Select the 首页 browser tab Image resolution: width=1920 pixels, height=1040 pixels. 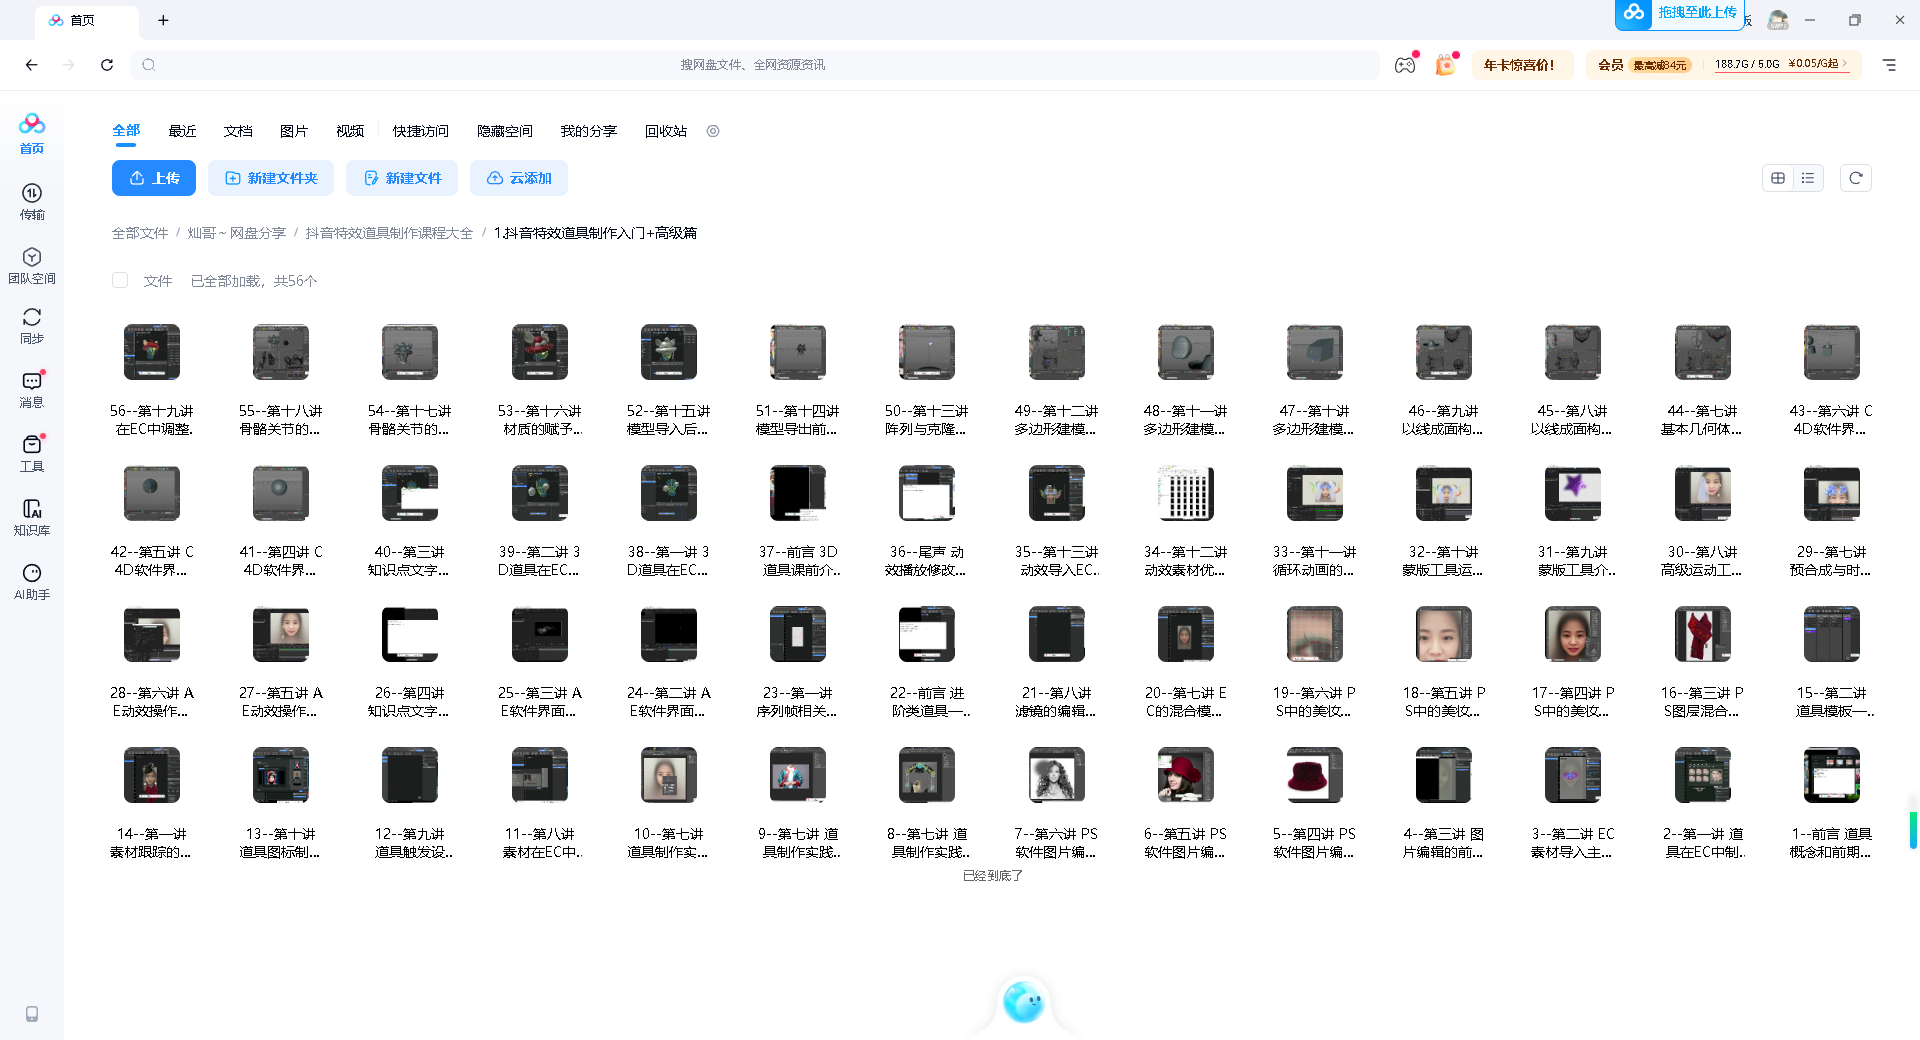point(86,20)
